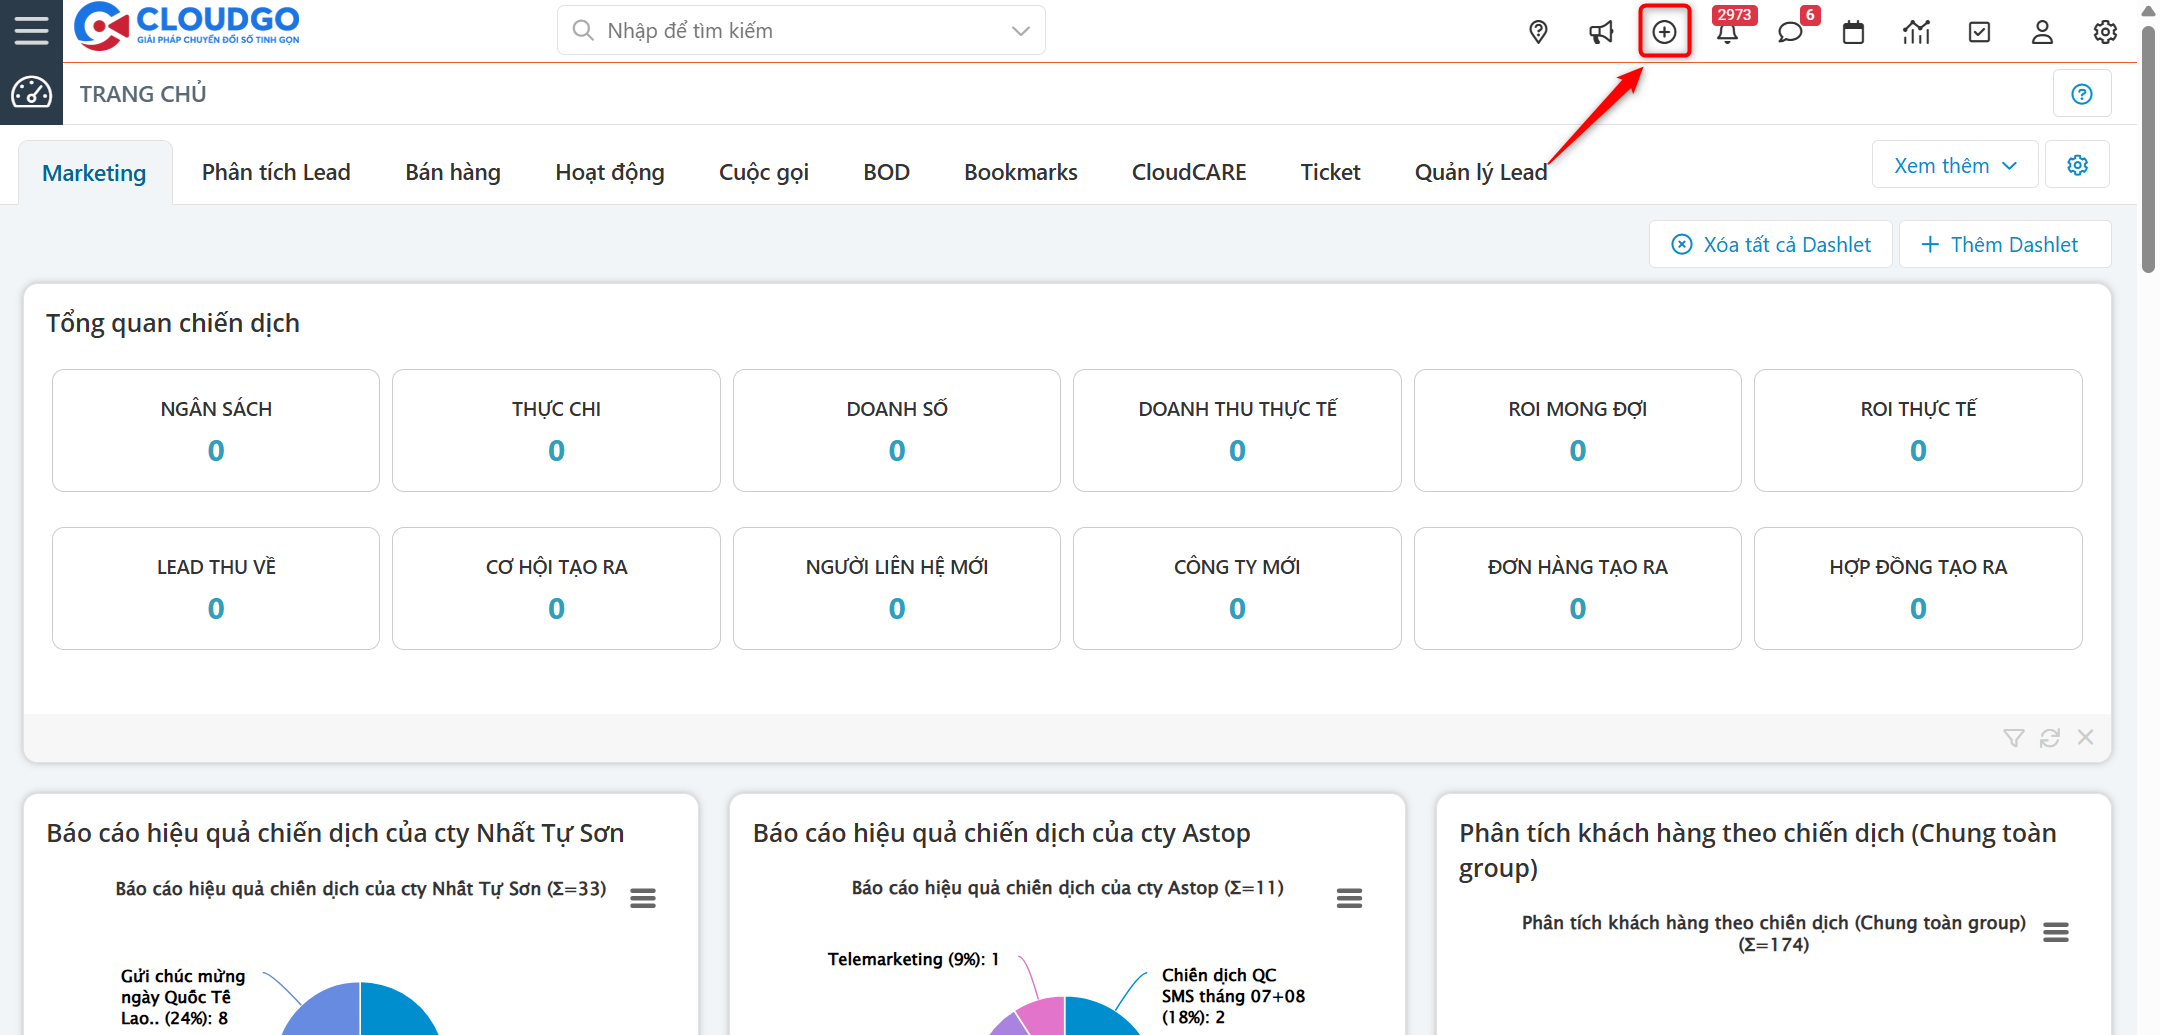Click Xóa tất cả Dashlet button

point(1771,245)
